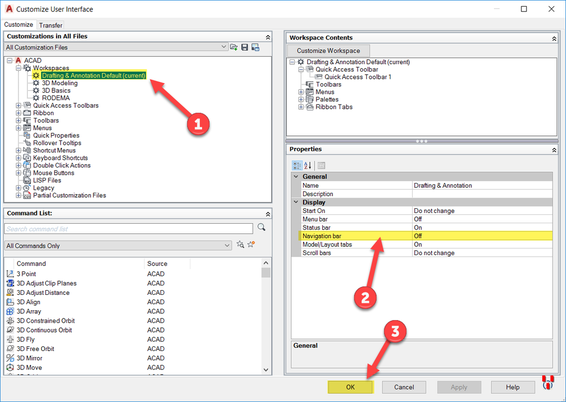This screenshot has height=402, width=566.
Task: Click the Customize Workspace button
Action: point(328,51)
